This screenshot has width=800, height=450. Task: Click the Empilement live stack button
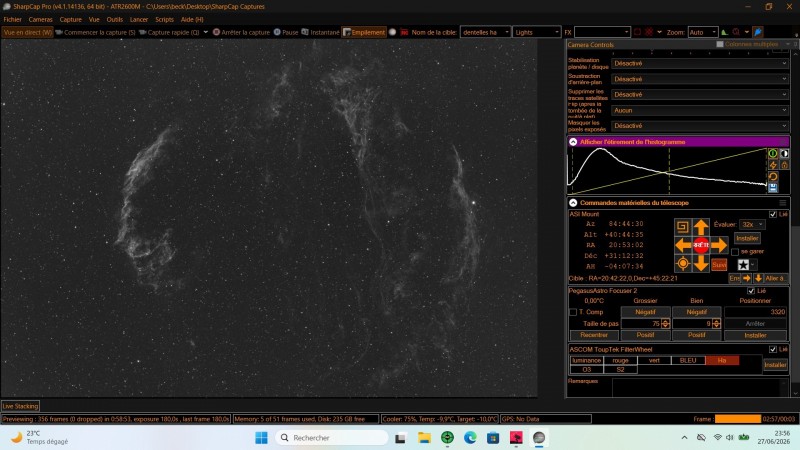364,32
